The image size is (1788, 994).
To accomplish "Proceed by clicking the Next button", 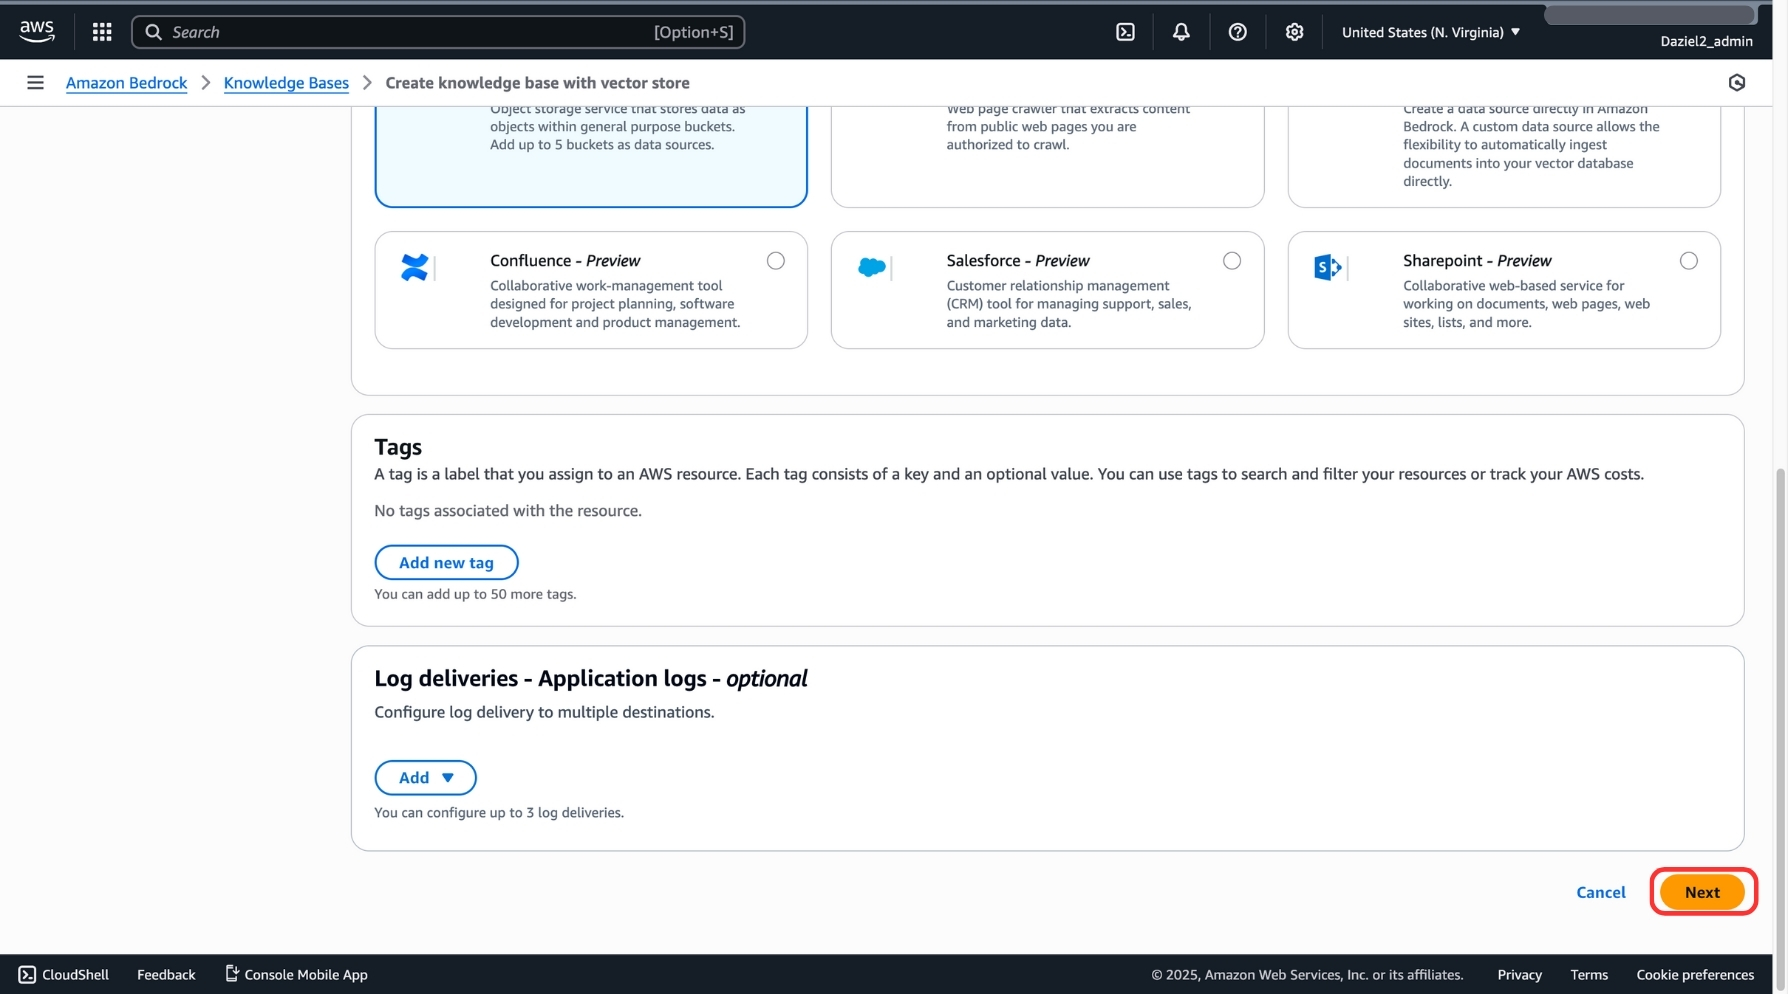I will 1703,891.
